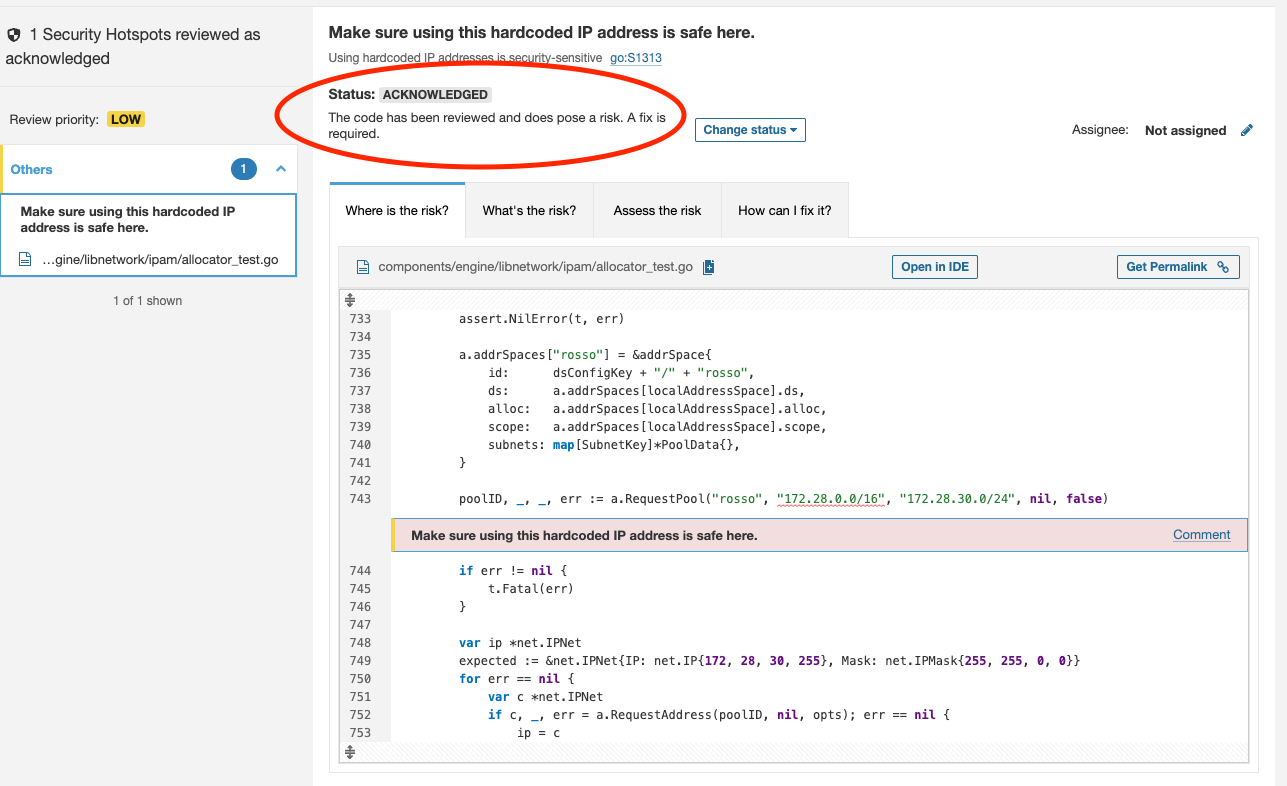Click the Comment link on the hotspot message
Viewport: 1287px width, 786px height.
click(1201, 535)
